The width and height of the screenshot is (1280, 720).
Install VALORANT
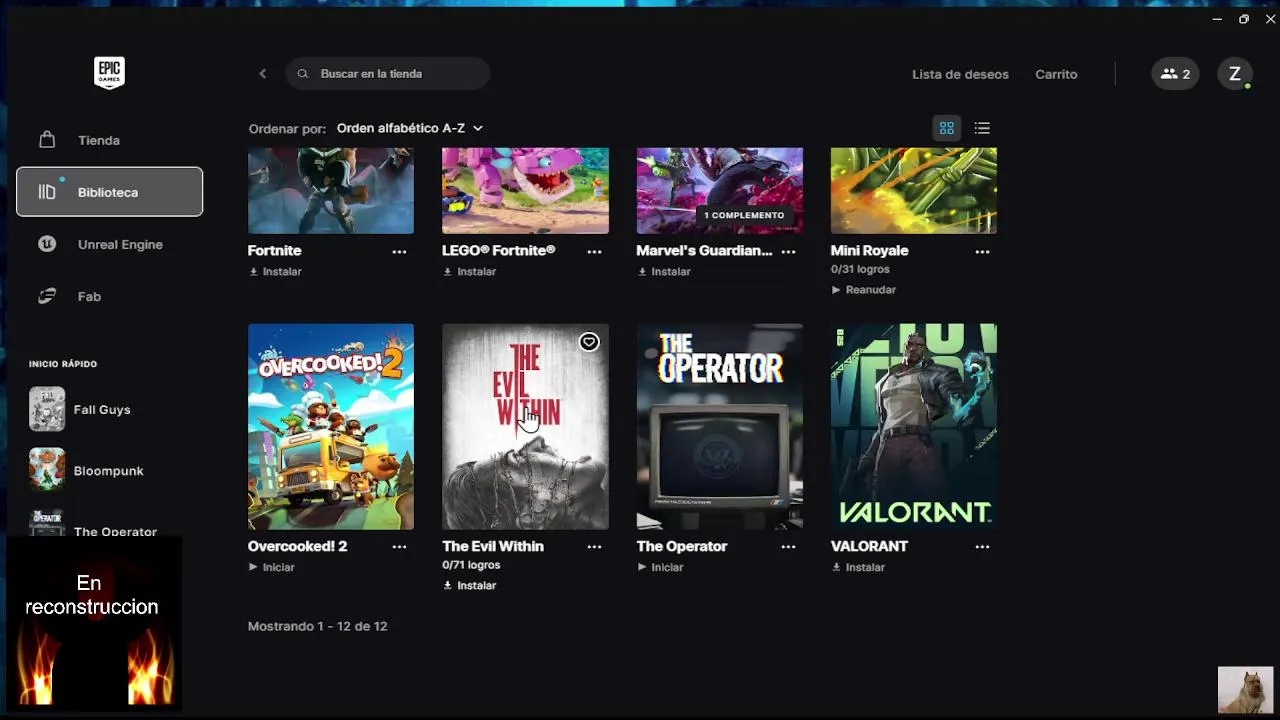(858, 567)
